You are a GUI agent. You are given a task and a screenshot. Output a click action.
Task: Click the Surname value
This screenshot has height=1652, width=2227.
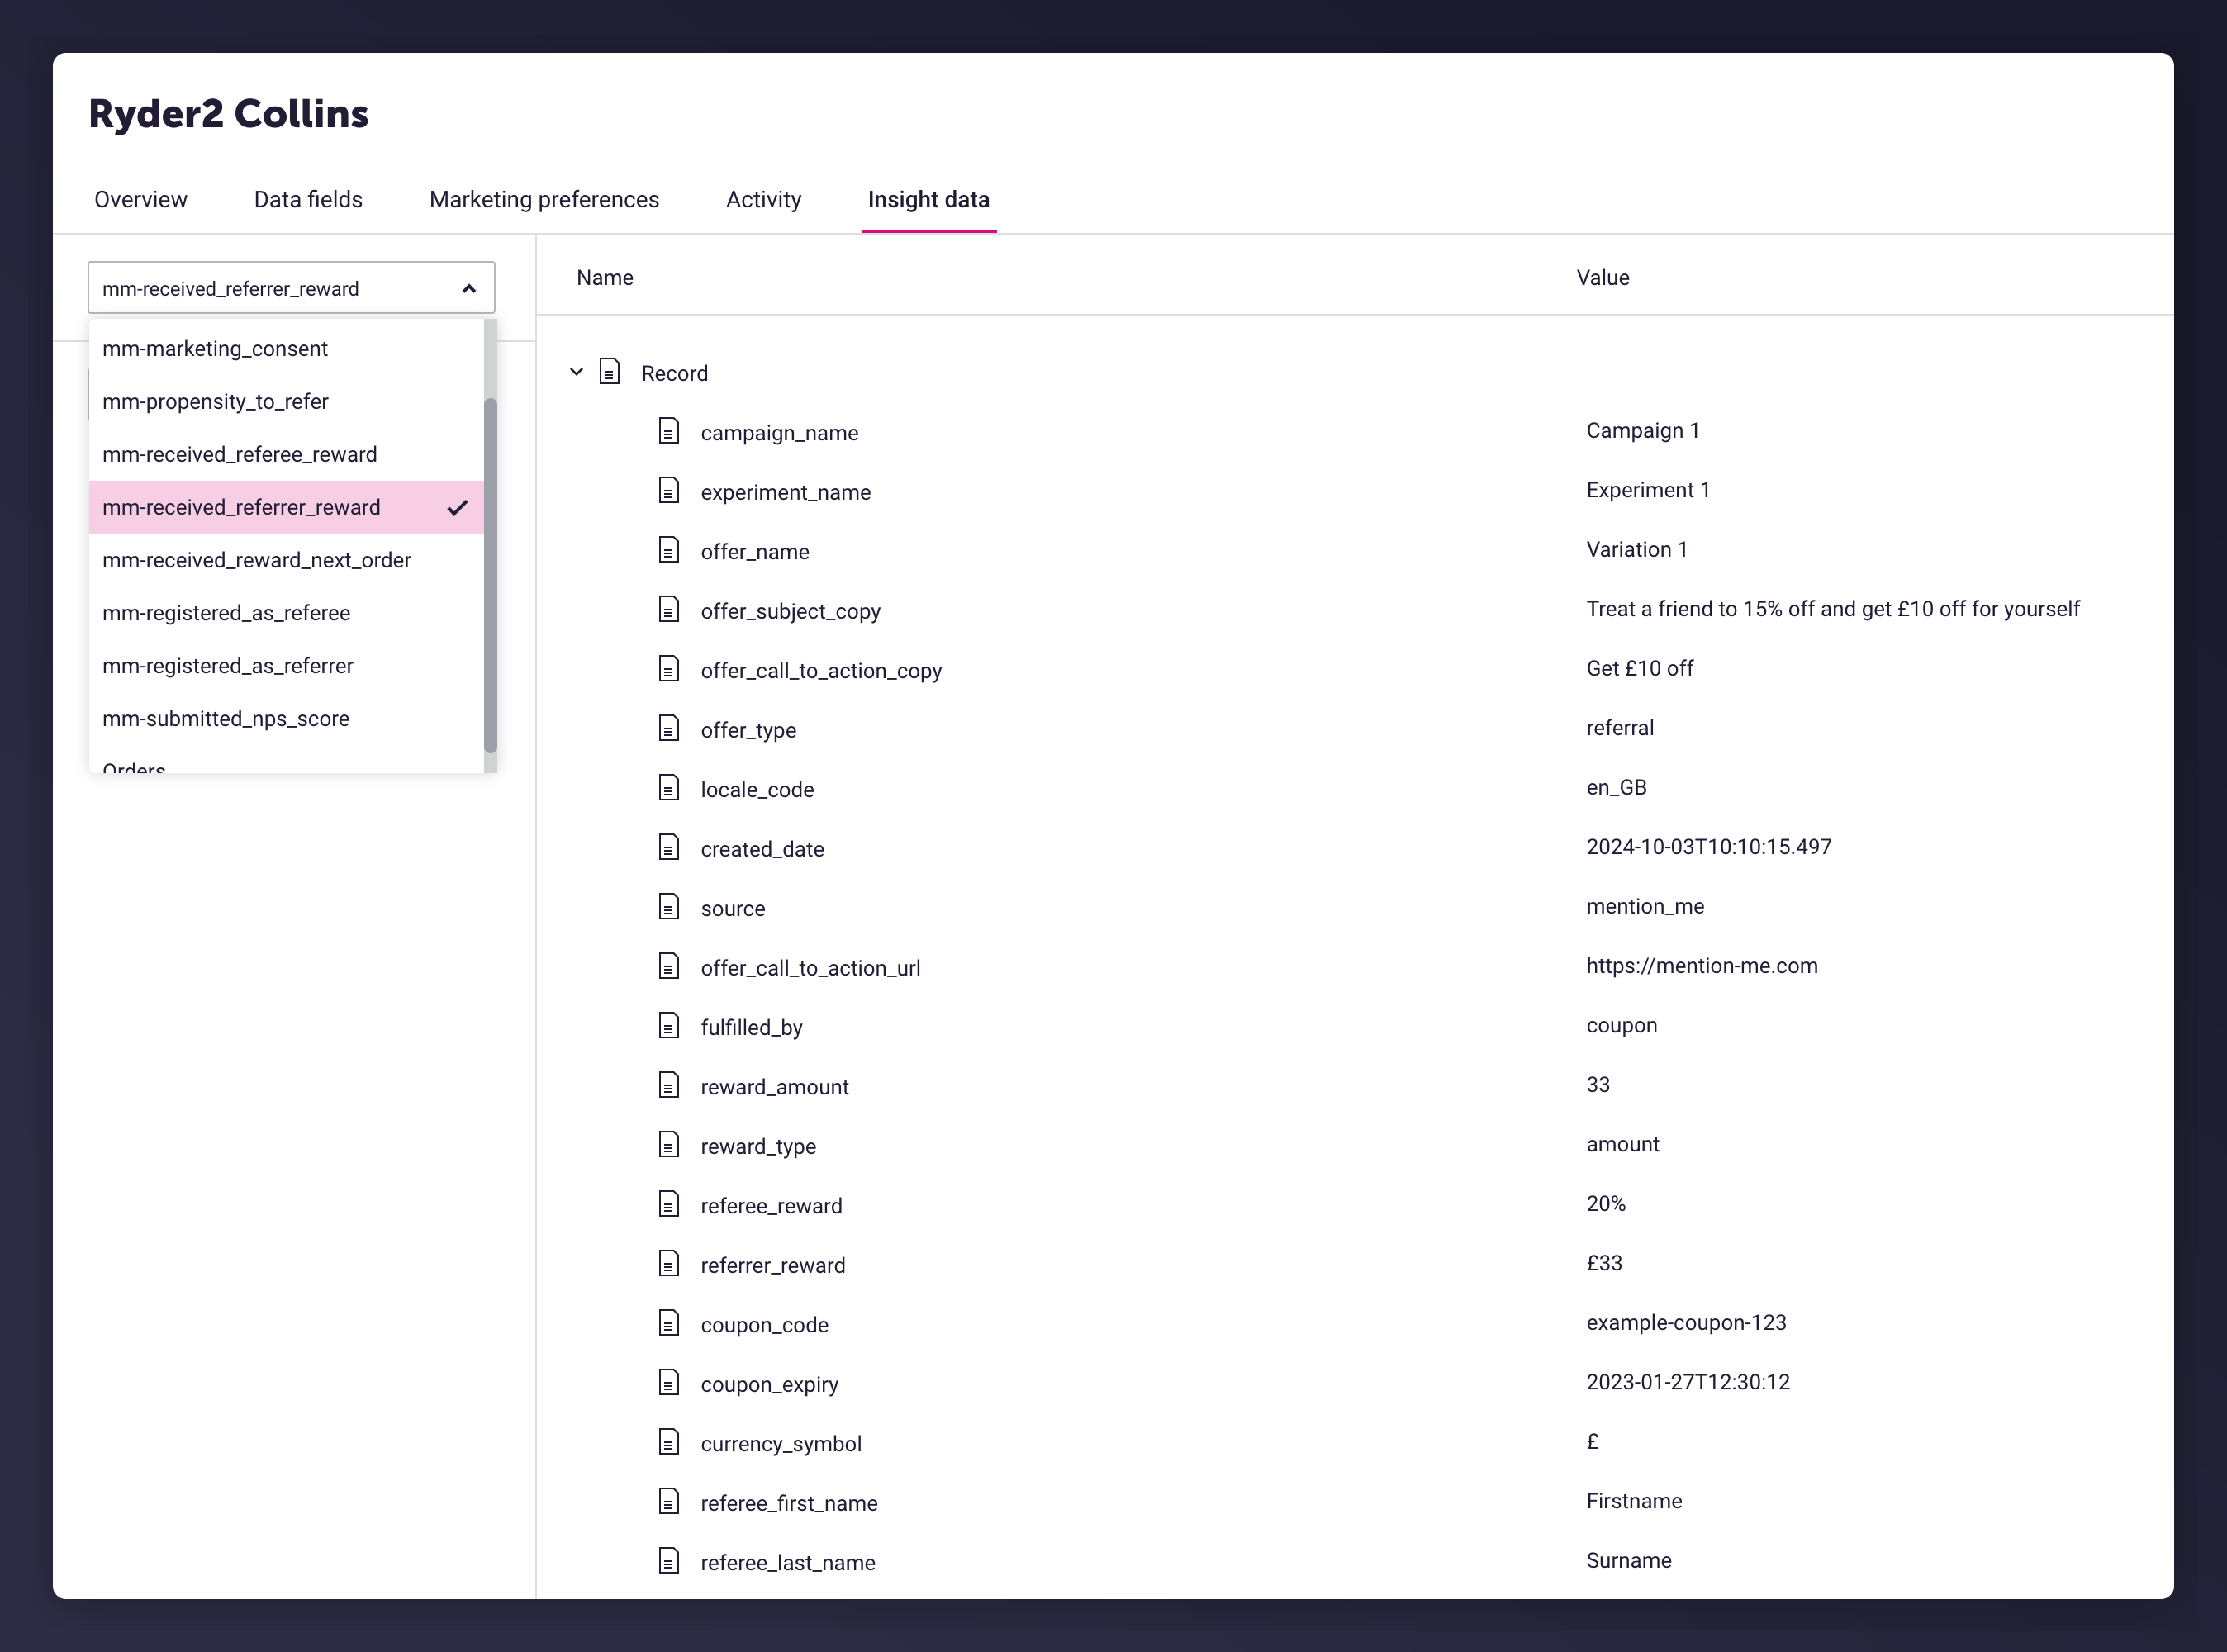tap(1629, 1561)
